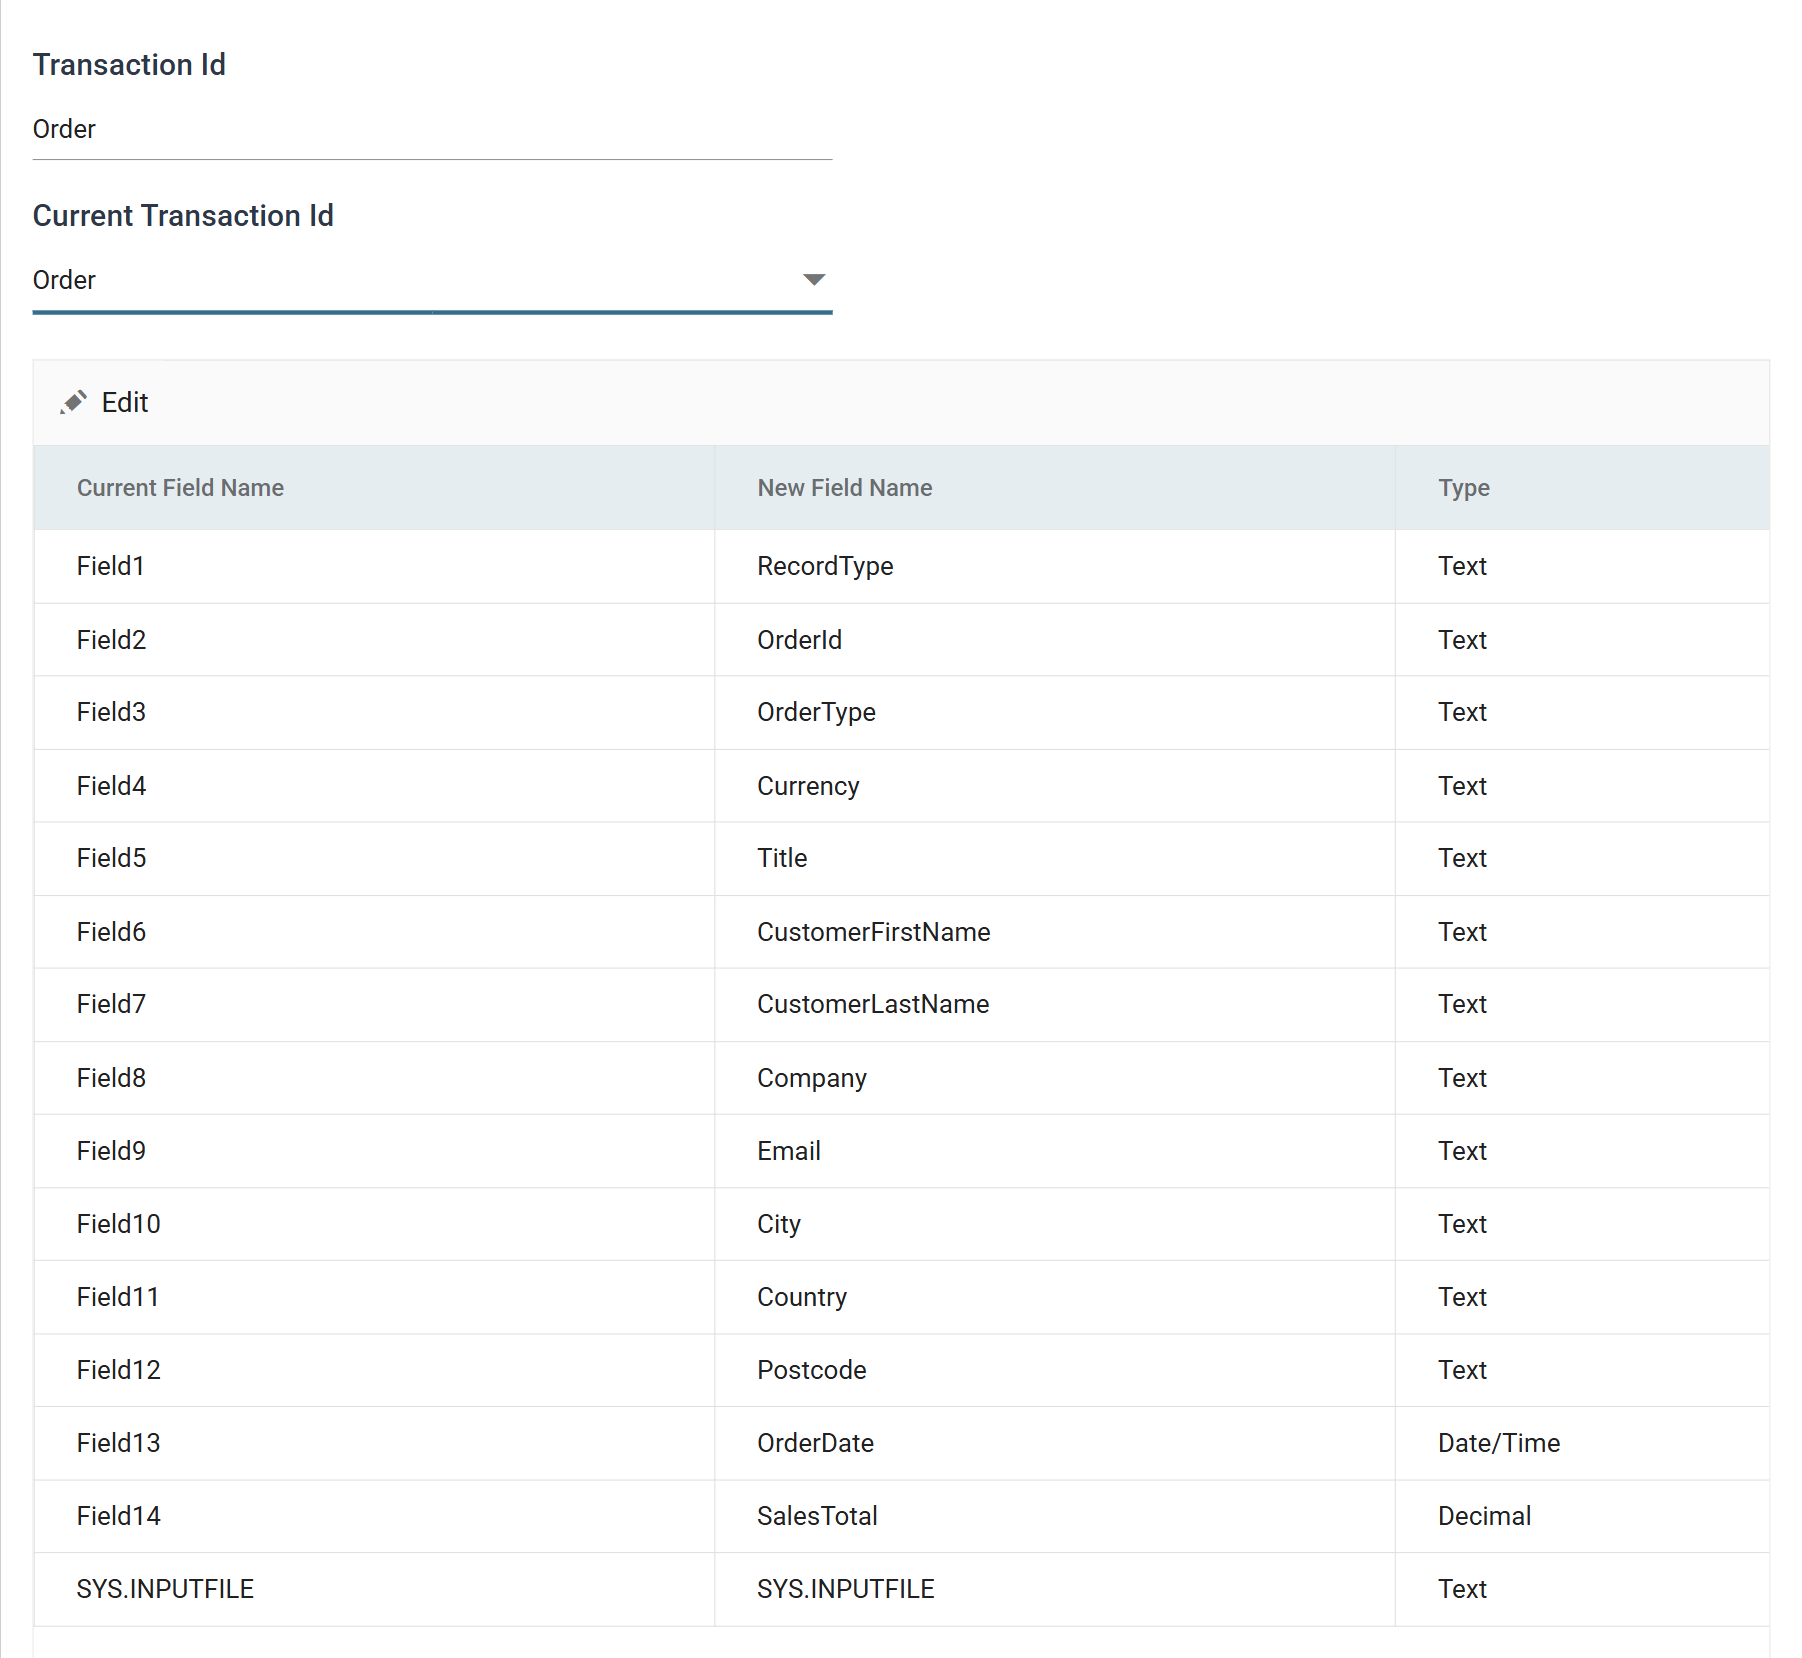Click the Edit button label
The width and height of the screenshot is (1802, 1658).
point(125,402)
